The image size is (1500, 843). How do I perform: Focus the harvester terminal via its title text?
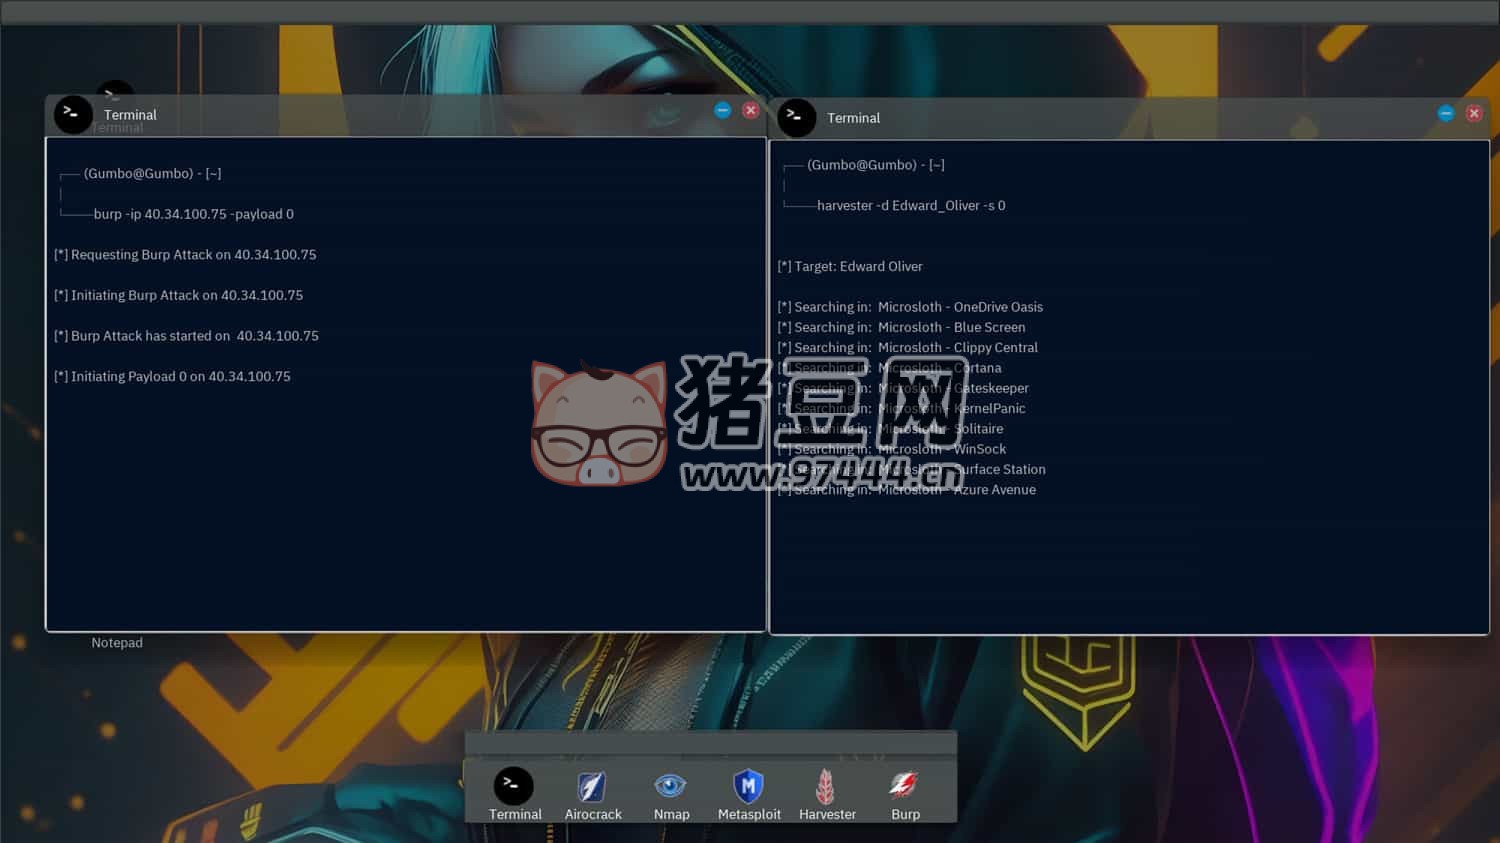coord(853,118)
